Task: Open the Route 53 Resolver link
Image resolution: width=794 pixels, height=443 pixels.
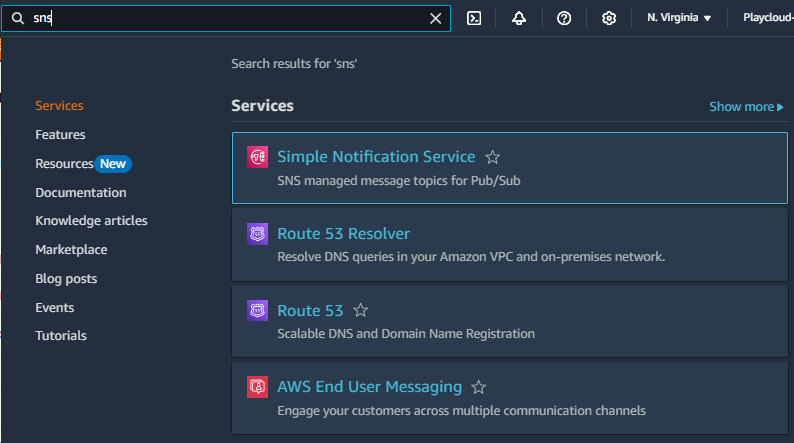Action: pyautogui.click(x=343, y=234)
